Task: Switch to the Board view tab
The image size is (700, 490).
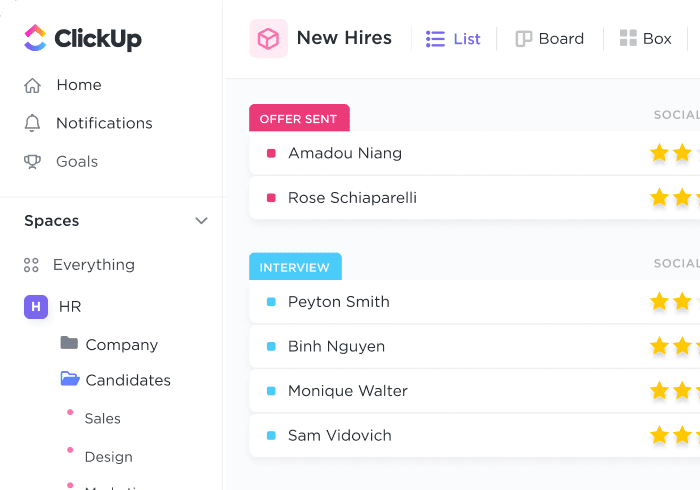Action: [x=550, y=39]
